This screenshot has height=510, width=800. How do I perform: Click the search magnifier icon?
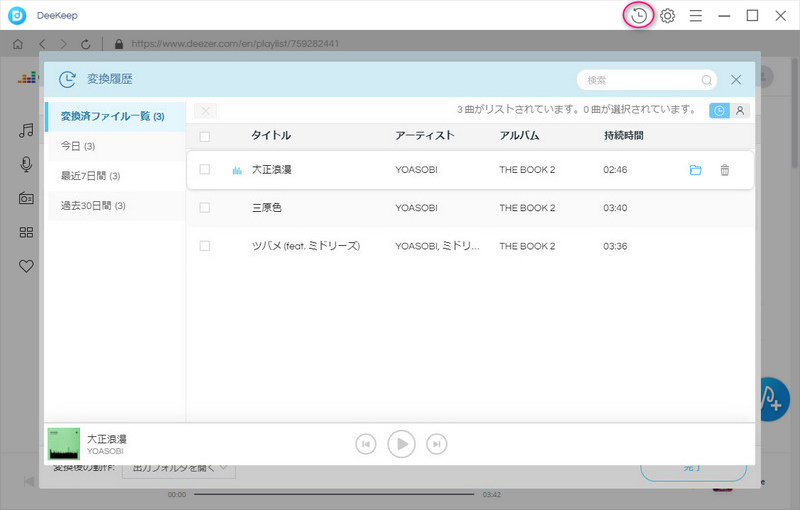(707, 80)
